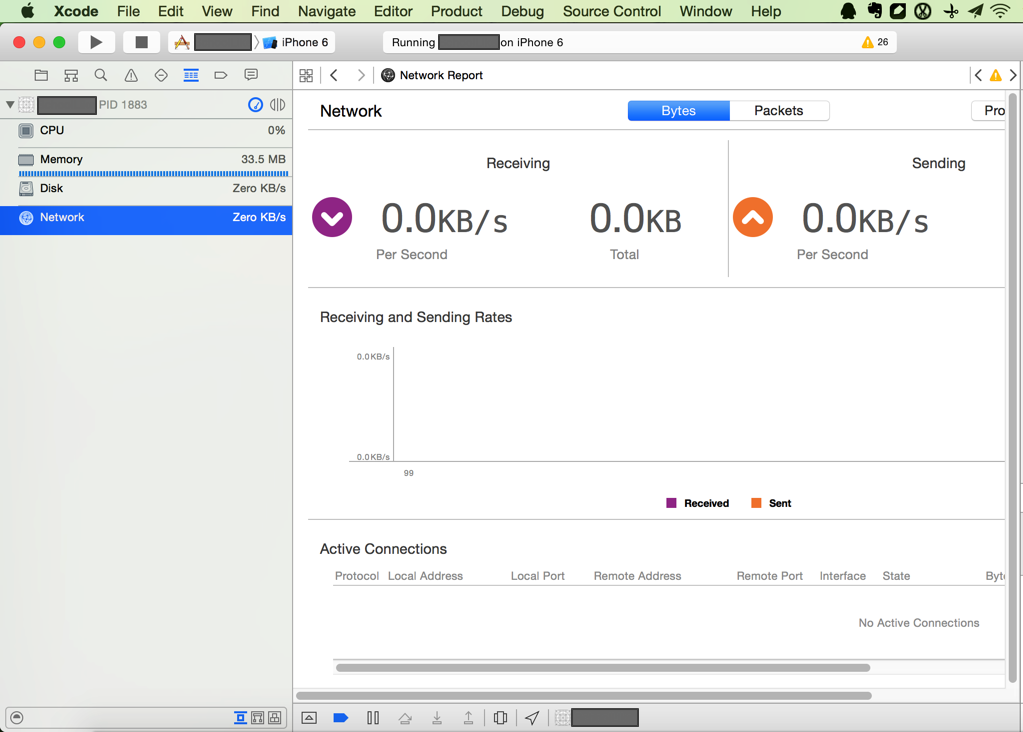Open the Debug menu
This screenshot has width=1023, height=732.
(x=522, y=11)
